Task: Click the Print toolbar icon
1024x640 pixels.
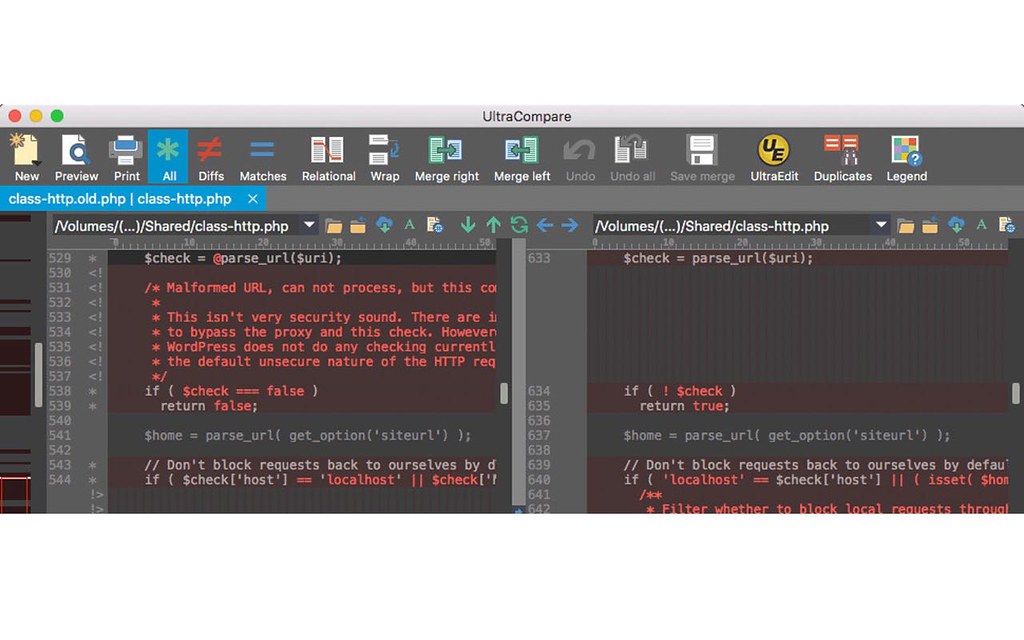Action: point(126,157)
